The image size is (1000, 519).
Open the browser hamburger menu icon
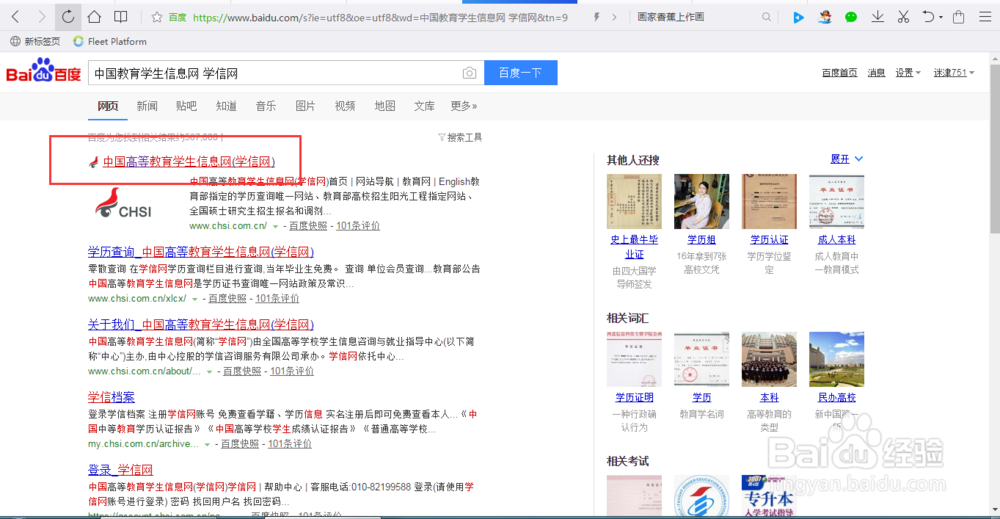(985, 17)
